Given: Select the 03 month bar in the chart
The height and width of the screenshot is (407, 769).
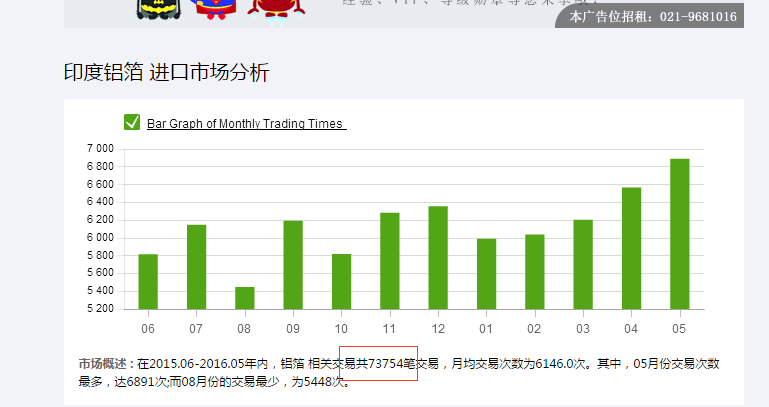Looking at the screenshot, I should 583,264.
